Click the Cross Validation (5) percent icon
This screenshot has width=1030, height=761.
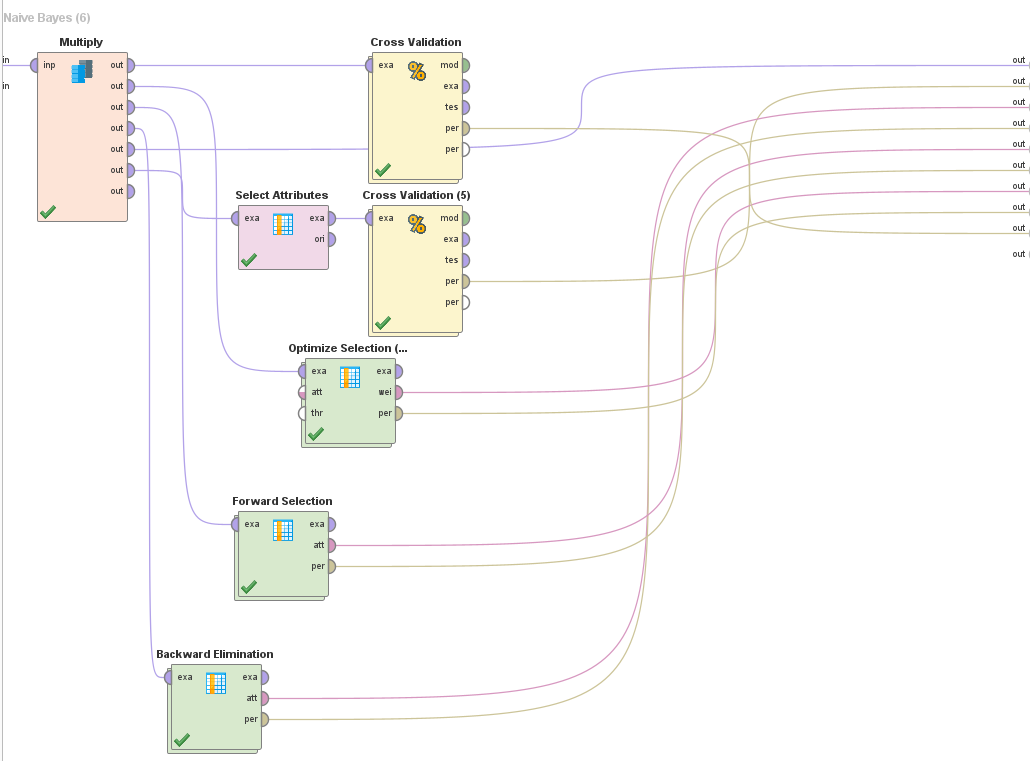(x=416, y=224)
